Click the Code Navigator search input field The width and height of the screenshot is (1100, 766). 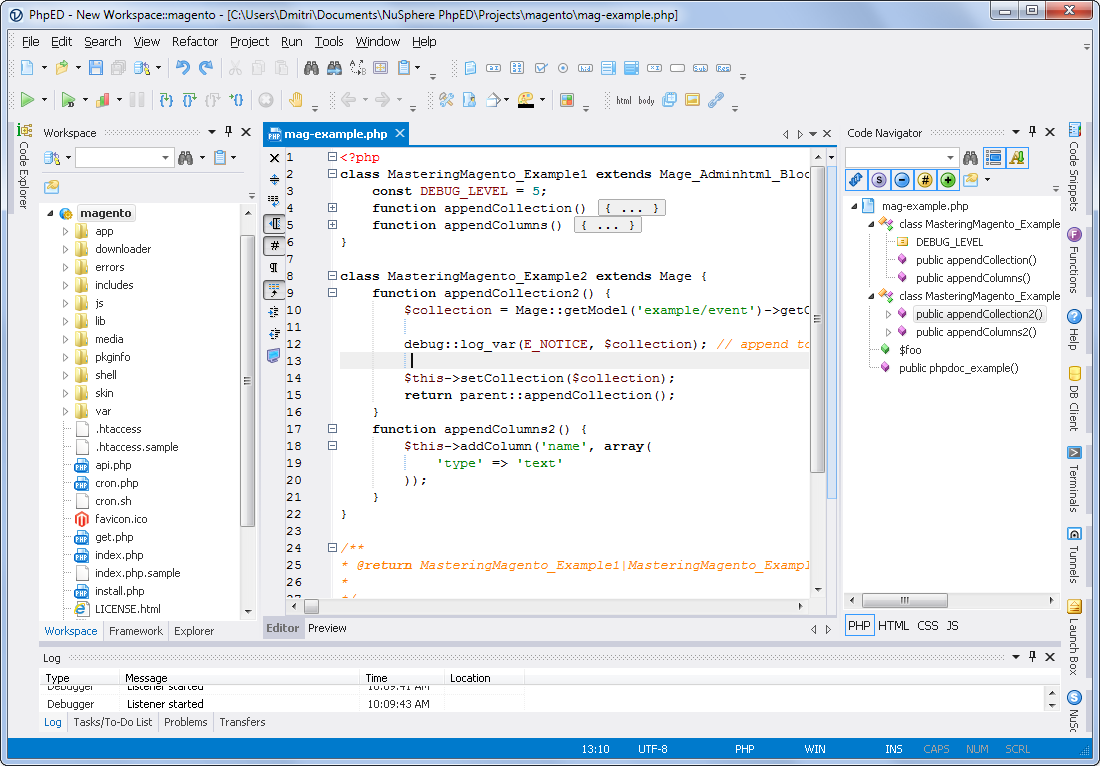895,158
